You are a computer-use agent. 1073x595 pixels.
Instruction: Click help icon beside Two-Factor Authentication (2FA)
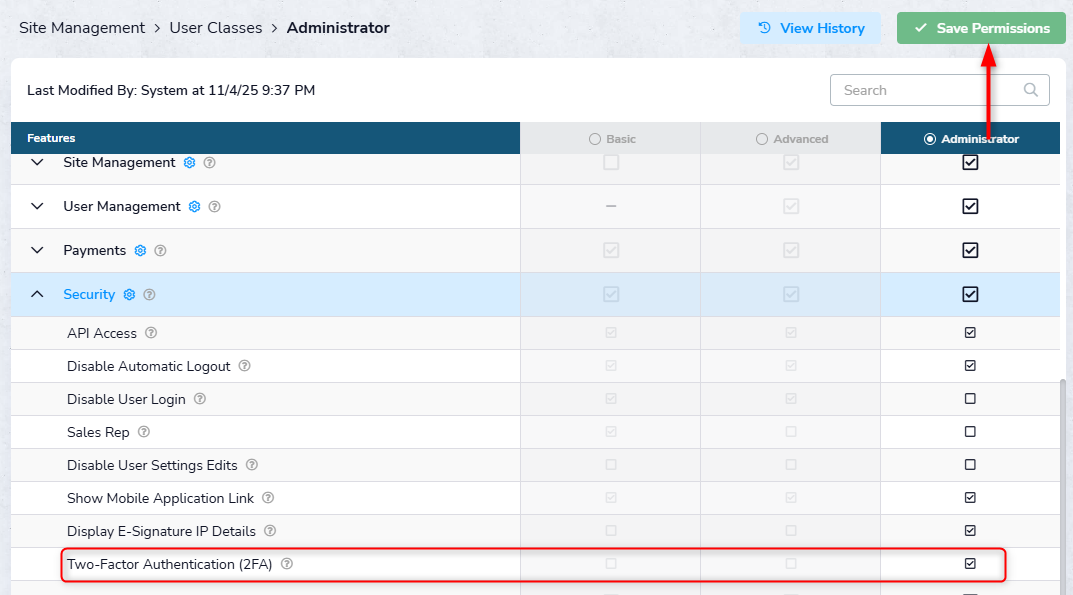287,564
